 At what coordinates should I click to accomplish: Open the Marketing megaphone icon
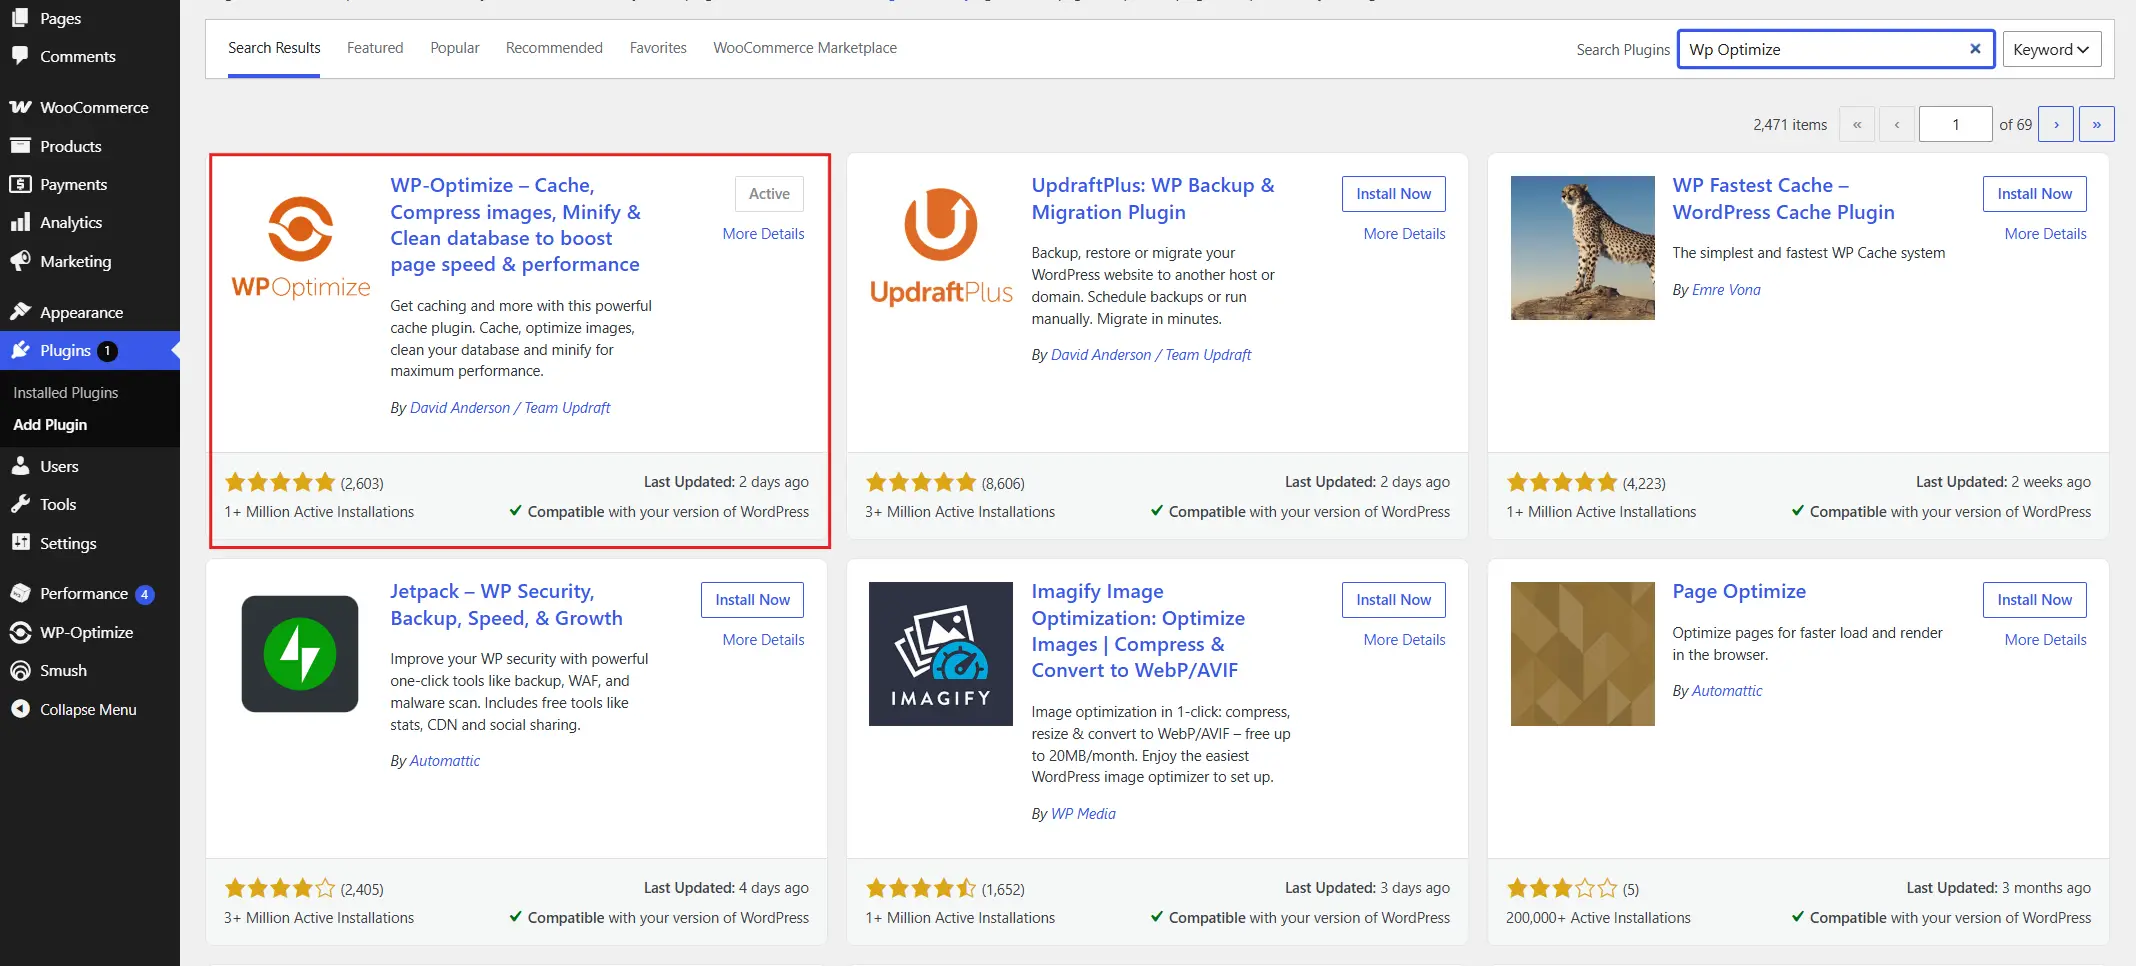[20, 261]
